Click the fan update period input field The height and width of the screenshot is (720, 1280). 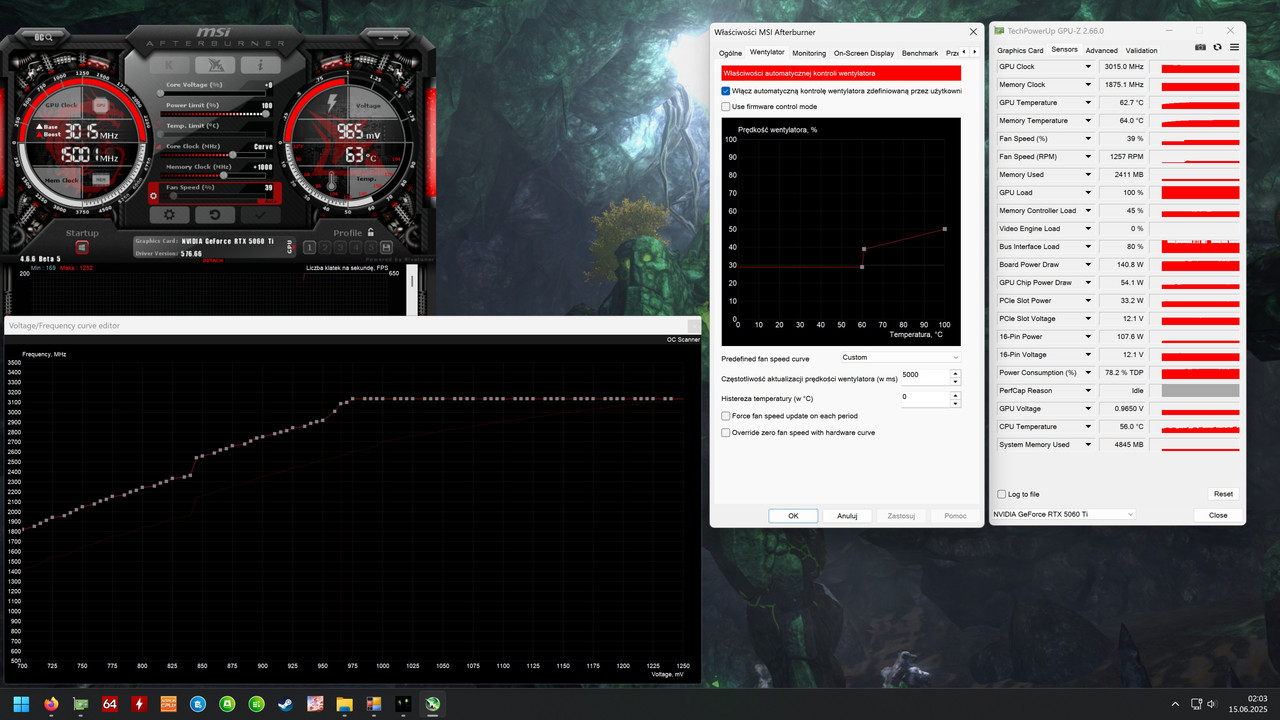pos(924,377)
